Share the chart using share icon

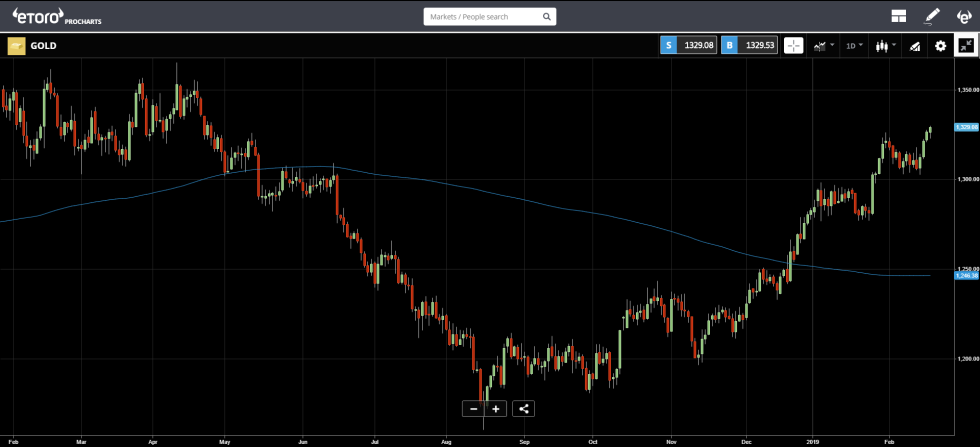click(x=524, y=408)
